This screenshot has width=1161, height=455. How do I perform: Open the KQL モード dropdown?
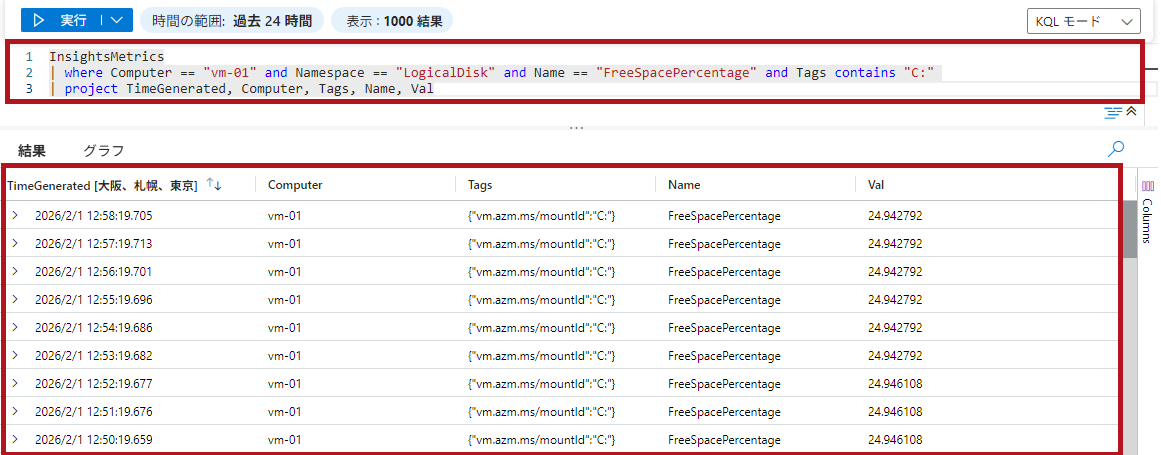click(1084, 21)
